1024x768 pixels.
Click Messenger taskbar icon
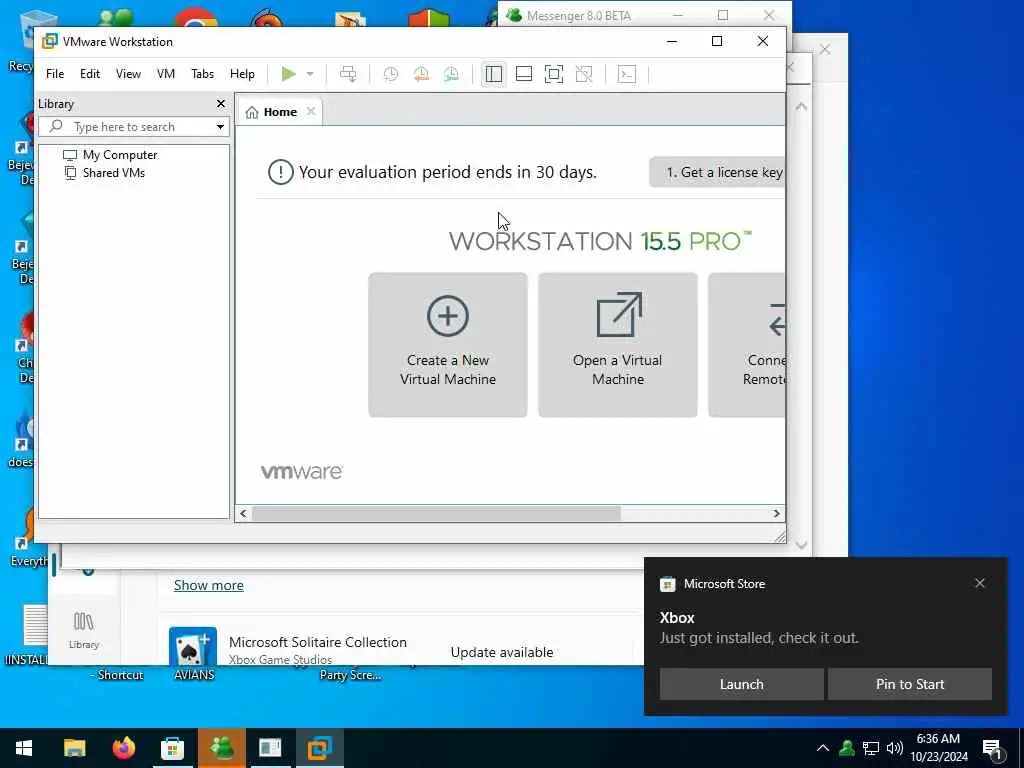(222, 748)
